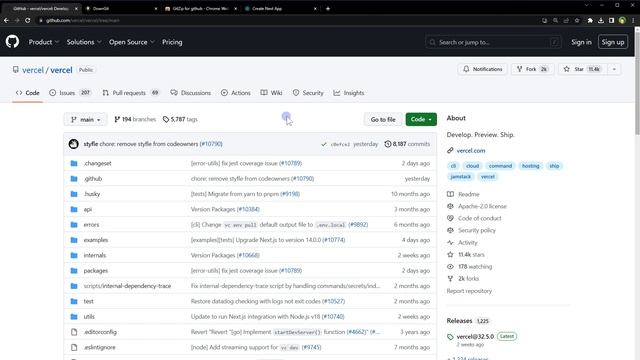Open the Issues tab
The width and height of the screenshot is (640, 360).
70,93
